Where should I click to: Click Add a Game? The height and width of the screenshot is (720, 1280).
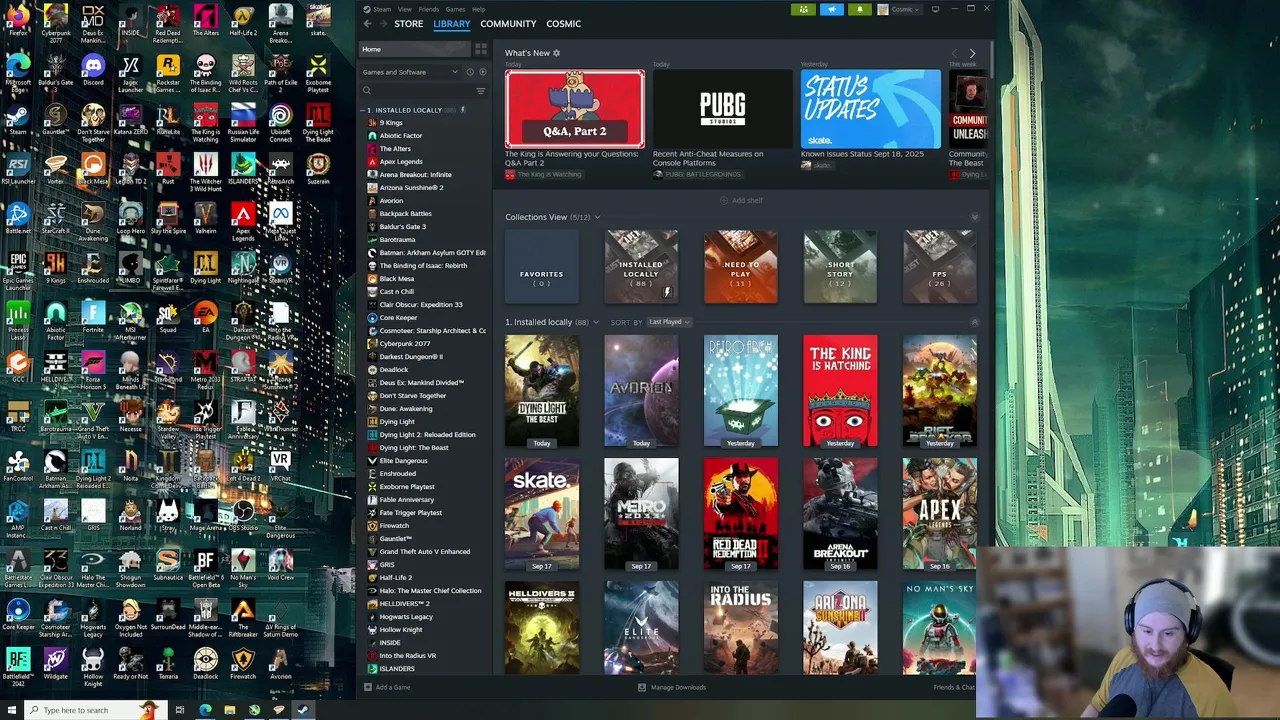pyautogui.click(x=387, y=687)
